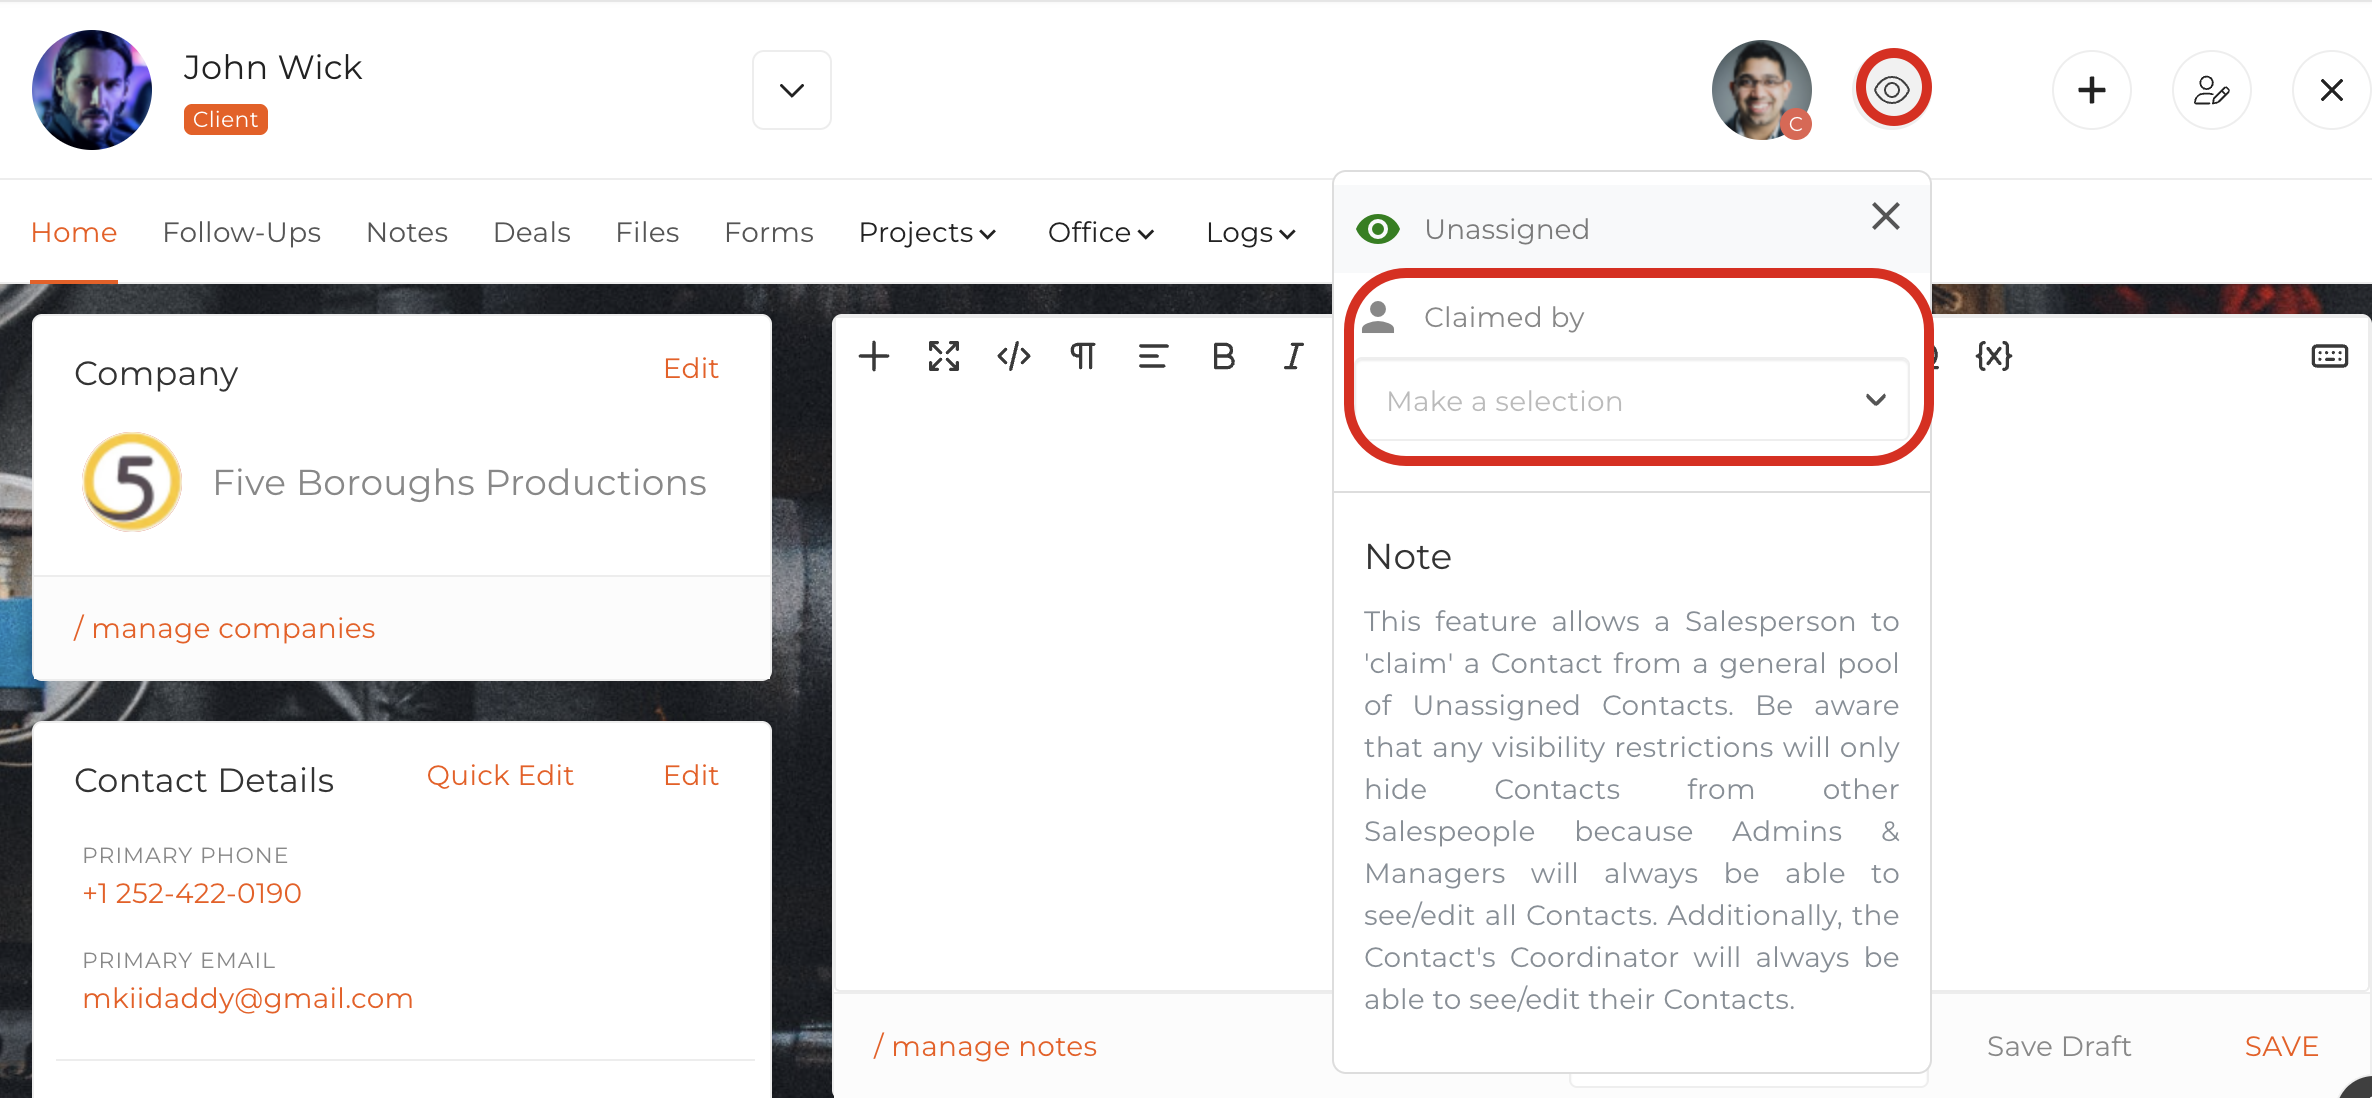2372x1098 pixels.
Task: Click Quick Edit in Contact Details
Action: coord(500,776)
